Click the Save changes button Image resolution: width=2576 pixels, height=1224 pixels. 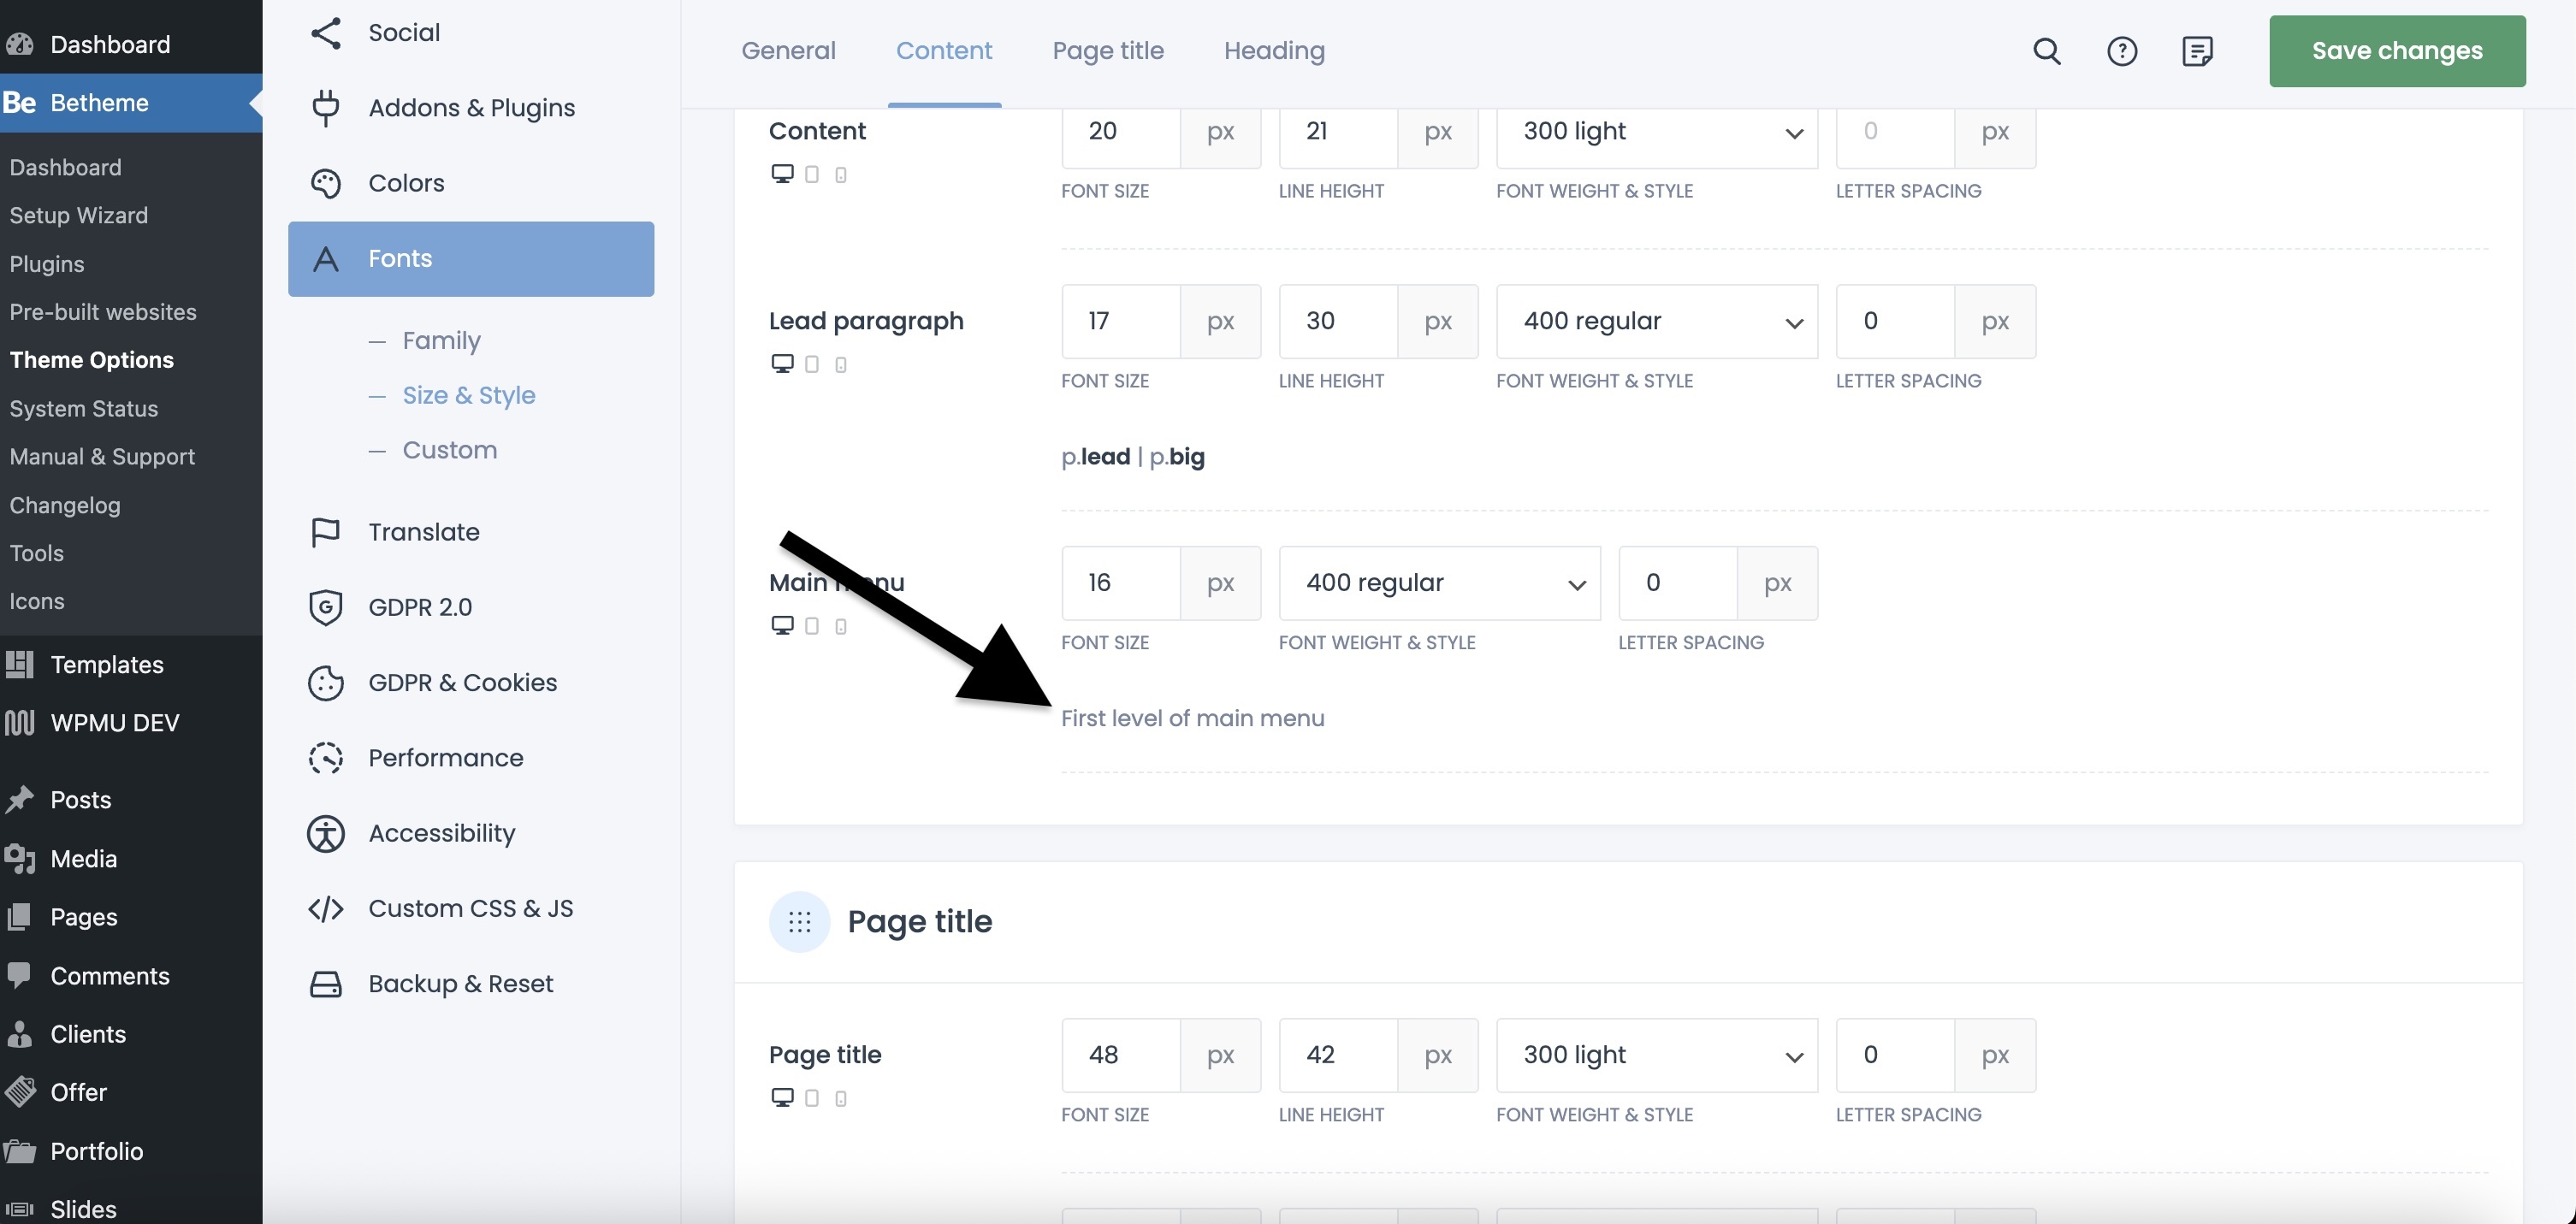coord(2396,51)
